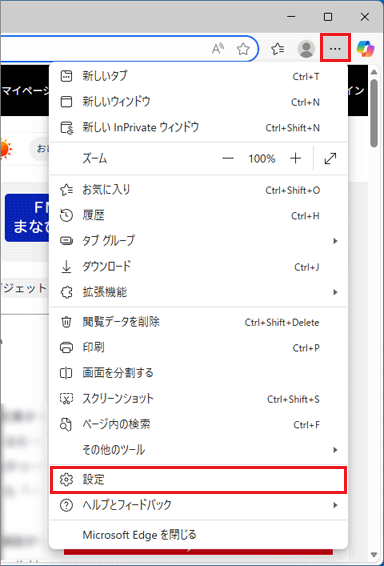Enter full screen using zoom row arrow icon
The image size is (384, 566).
(x=330, y=158)
